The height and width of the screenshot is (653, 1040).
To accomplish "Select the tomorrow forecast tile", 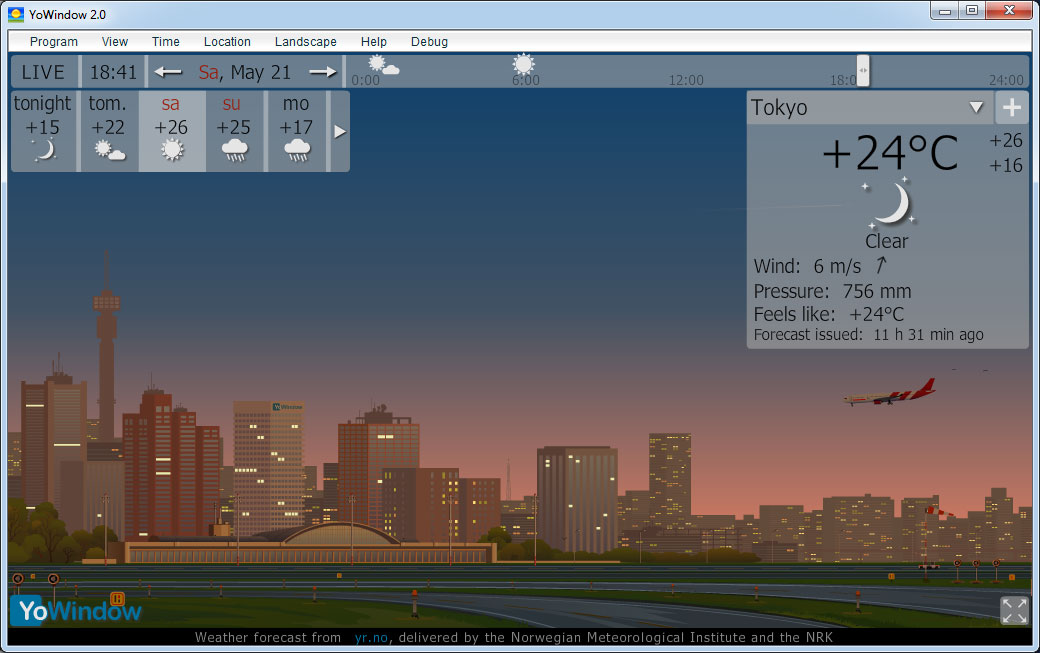I will tap(108, 130).
